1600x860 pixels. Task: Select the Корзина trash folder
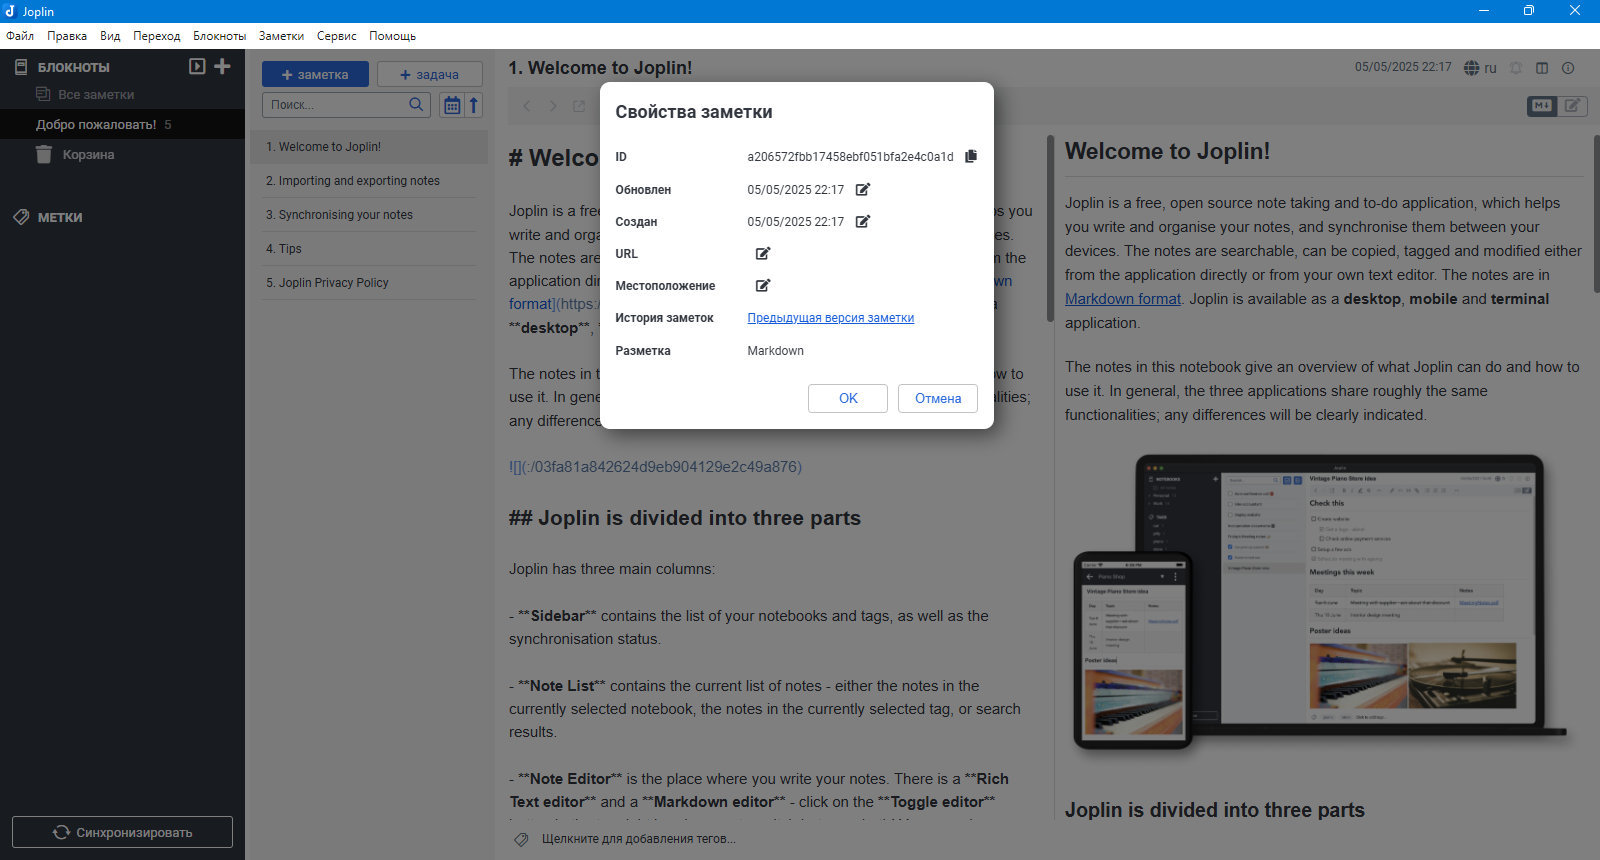coord(88,155)
